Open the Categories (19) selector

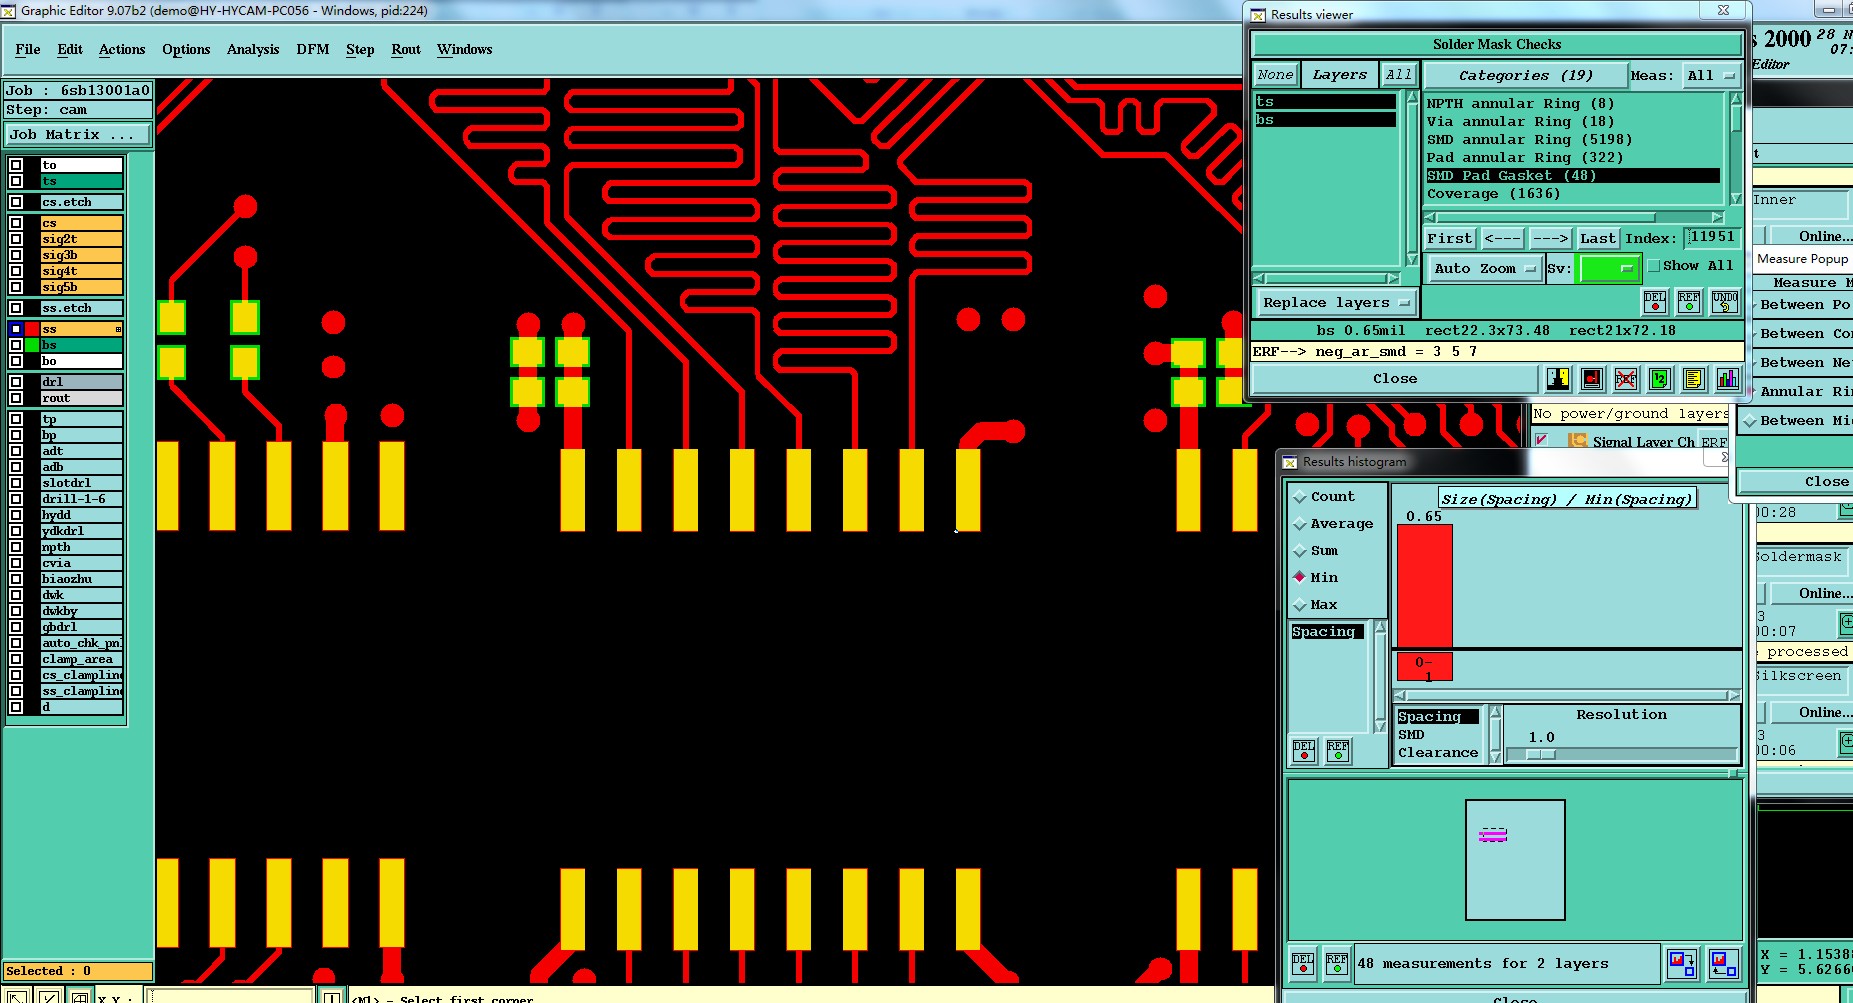tap(1525, 76)
